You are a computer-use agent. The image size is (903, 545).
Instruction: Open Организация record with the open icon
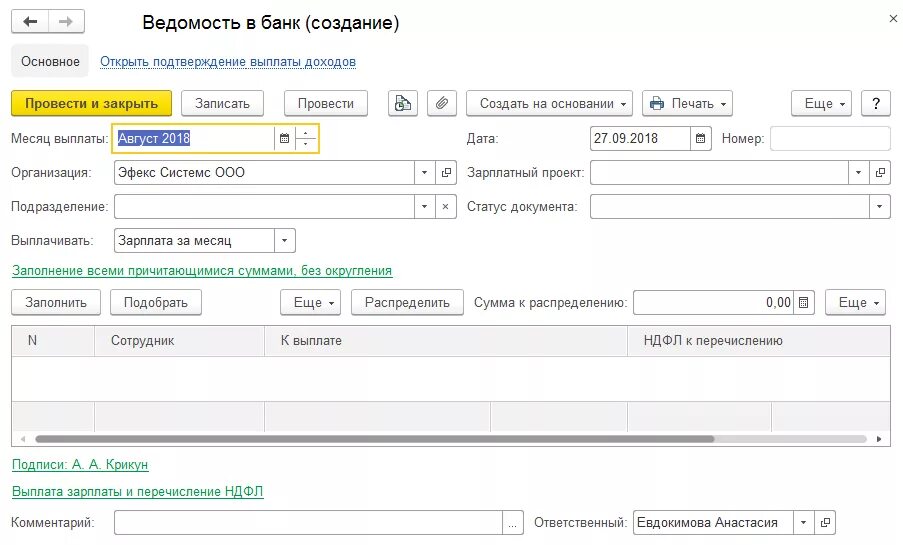tap(446, 173)
